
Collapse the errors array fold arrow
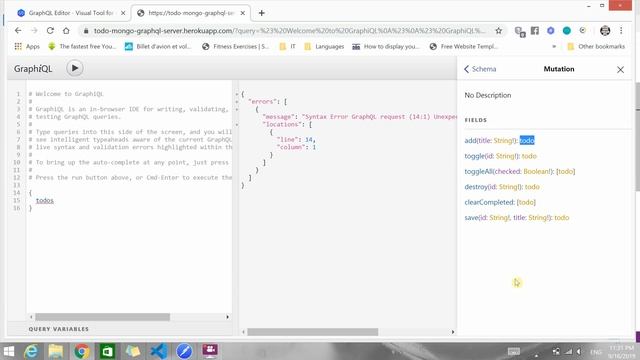tap(237, 102)
